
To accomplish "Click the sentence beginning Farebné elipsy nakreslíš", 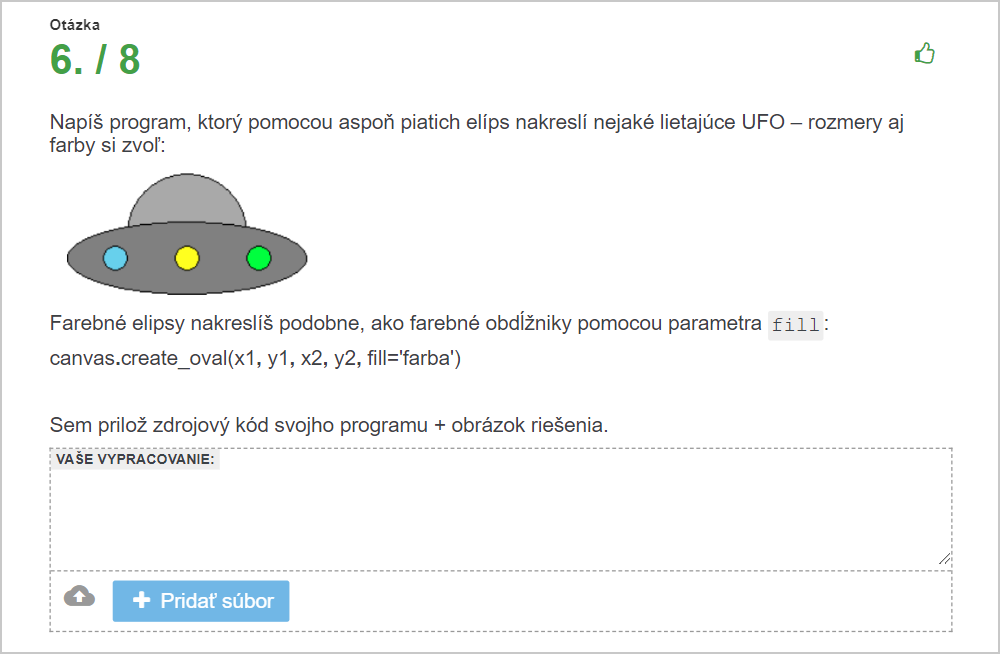I will [439, 323].
